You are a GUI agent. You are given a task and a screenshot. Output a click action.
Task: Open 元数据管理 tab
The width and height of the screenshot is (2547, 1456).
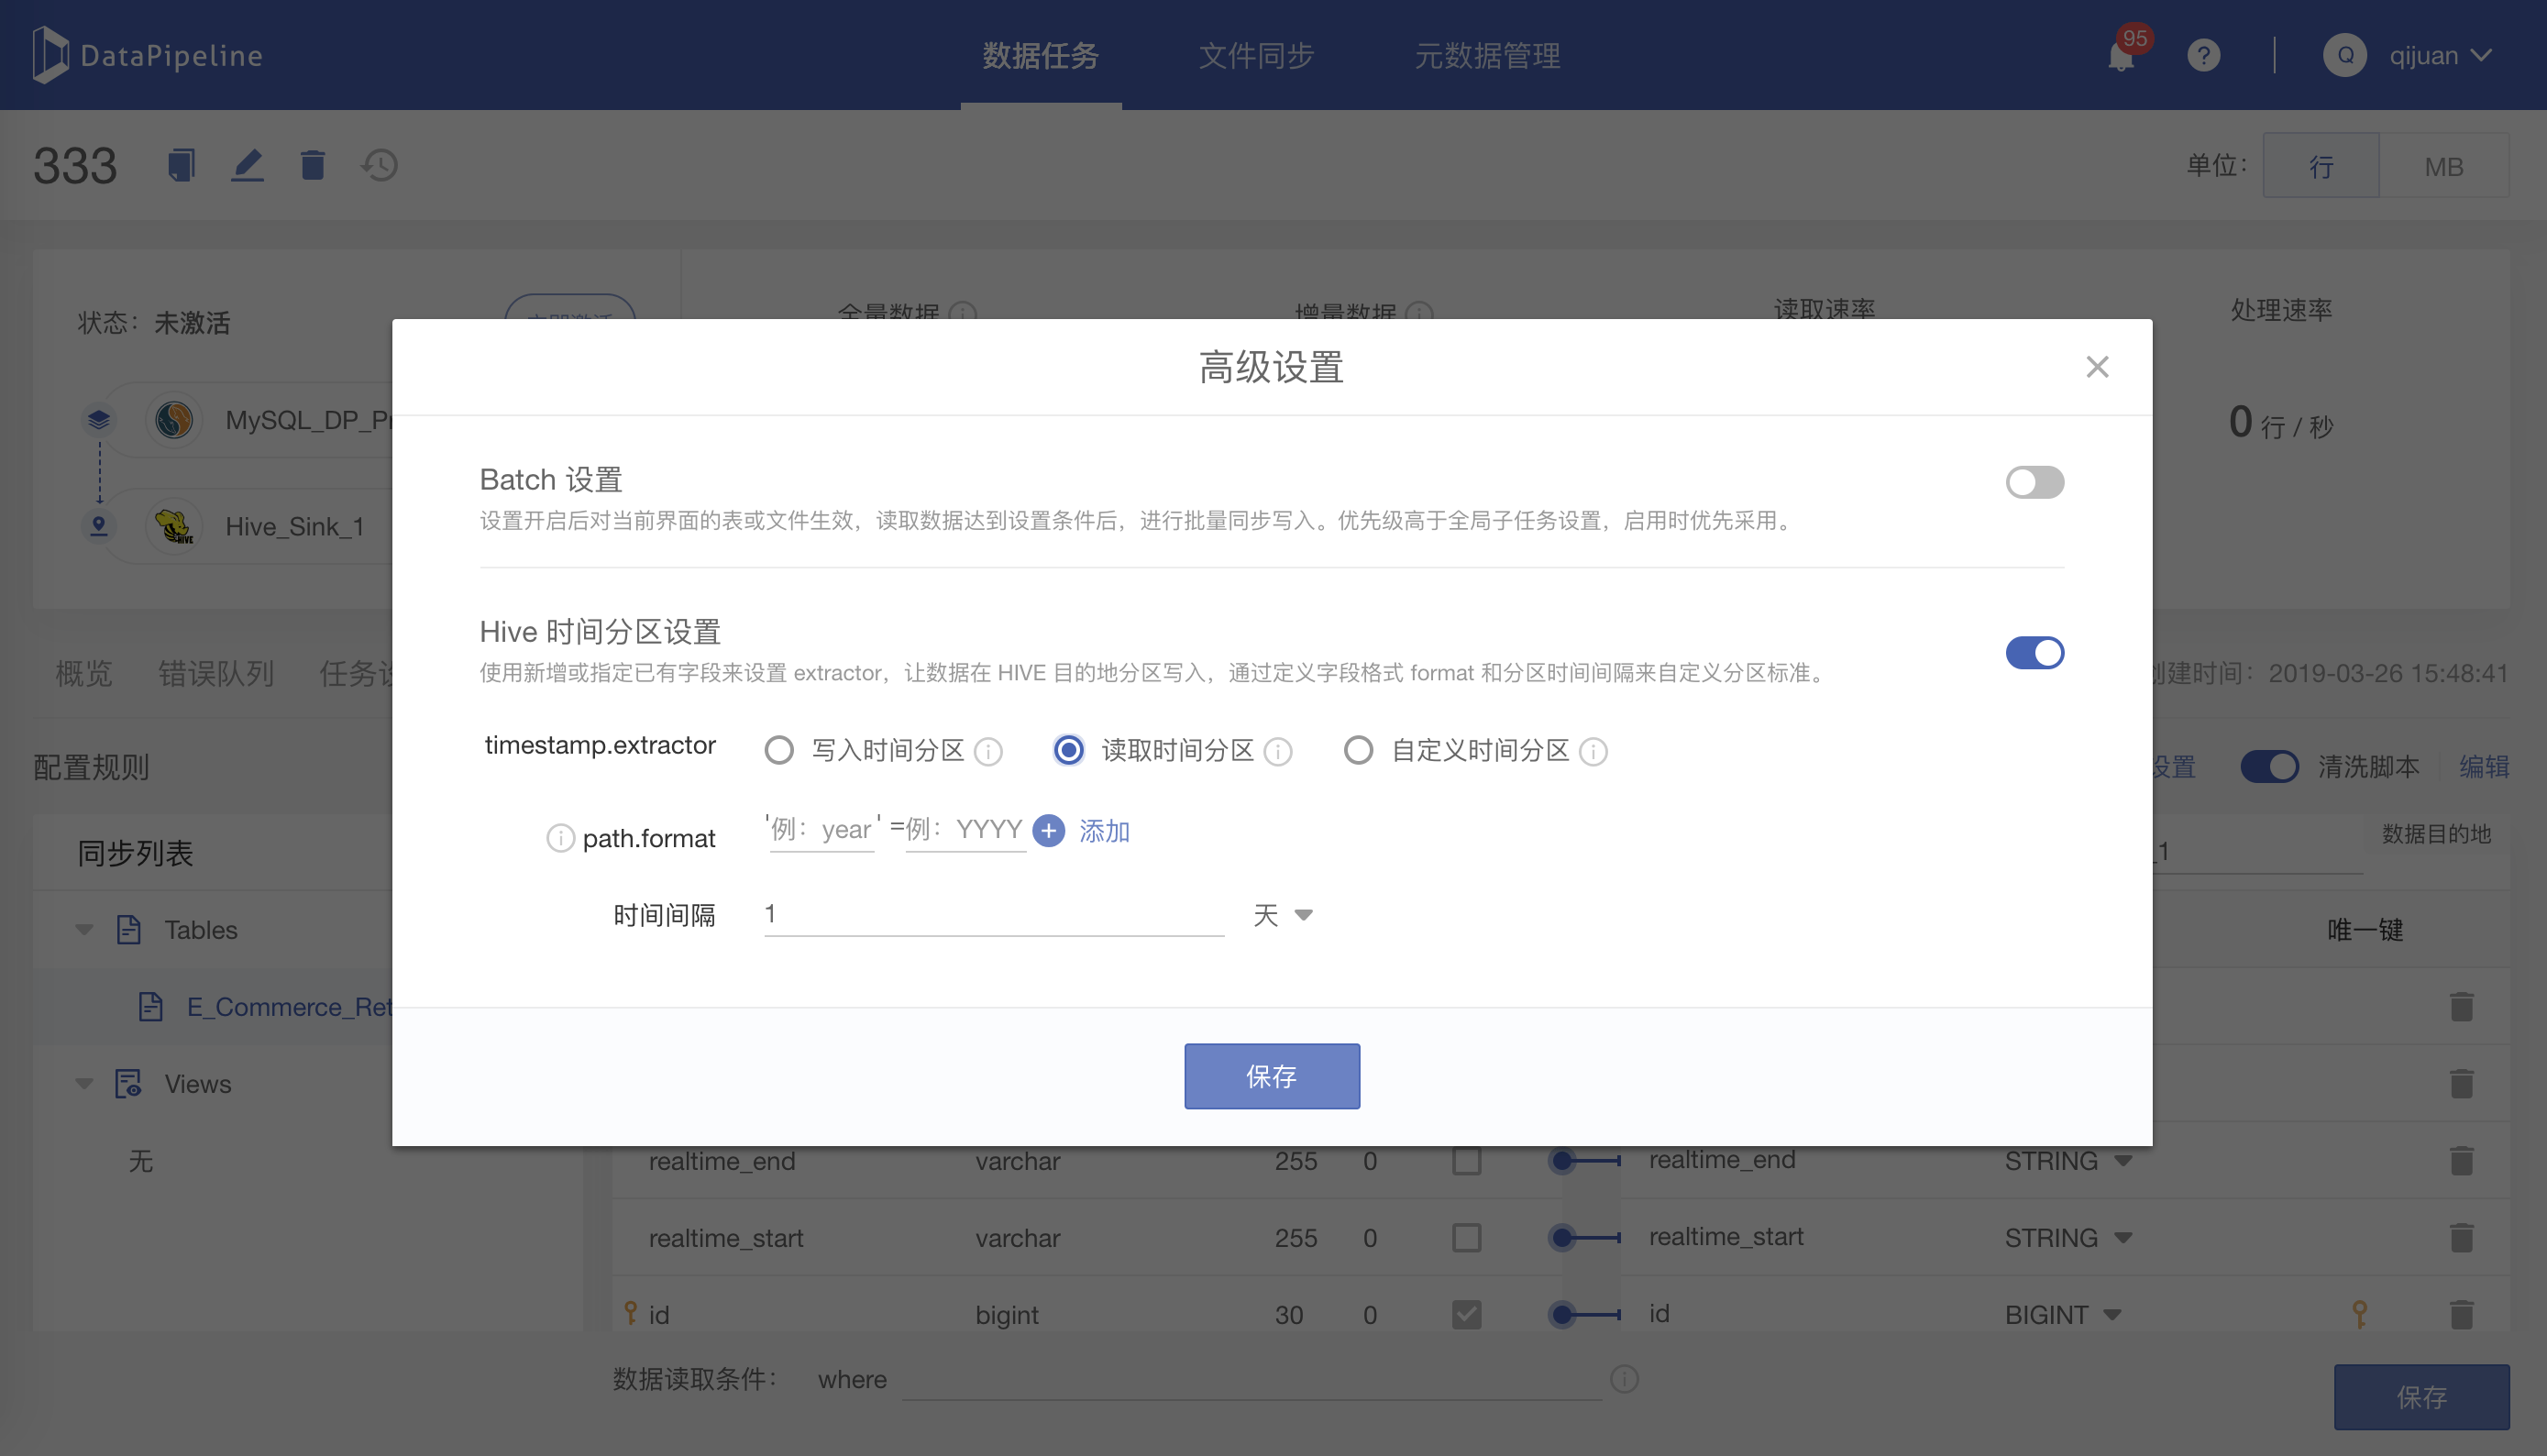[x=1487, y=56]
